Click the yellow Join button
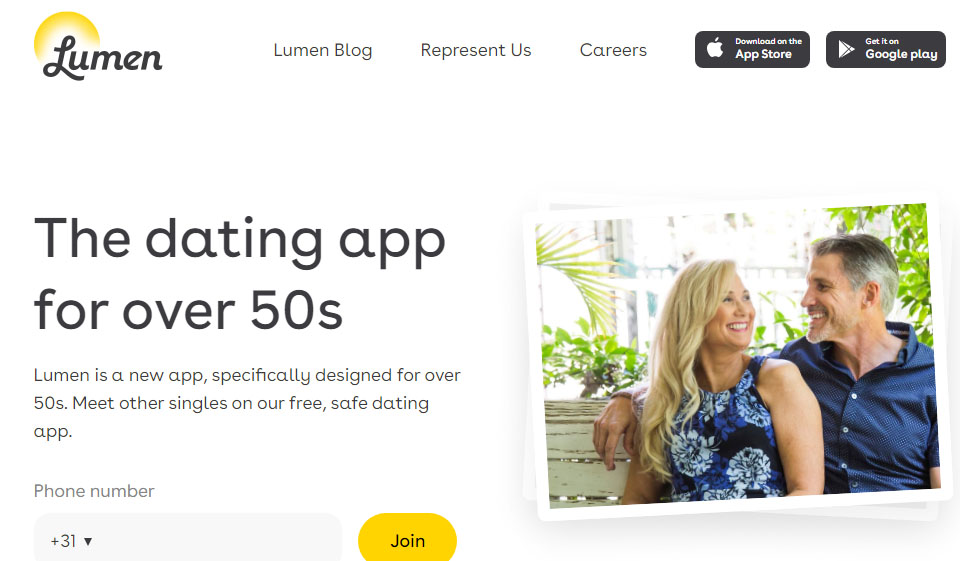Image resolution: width=960 pixels, height=561 pixels. [407, 538]
